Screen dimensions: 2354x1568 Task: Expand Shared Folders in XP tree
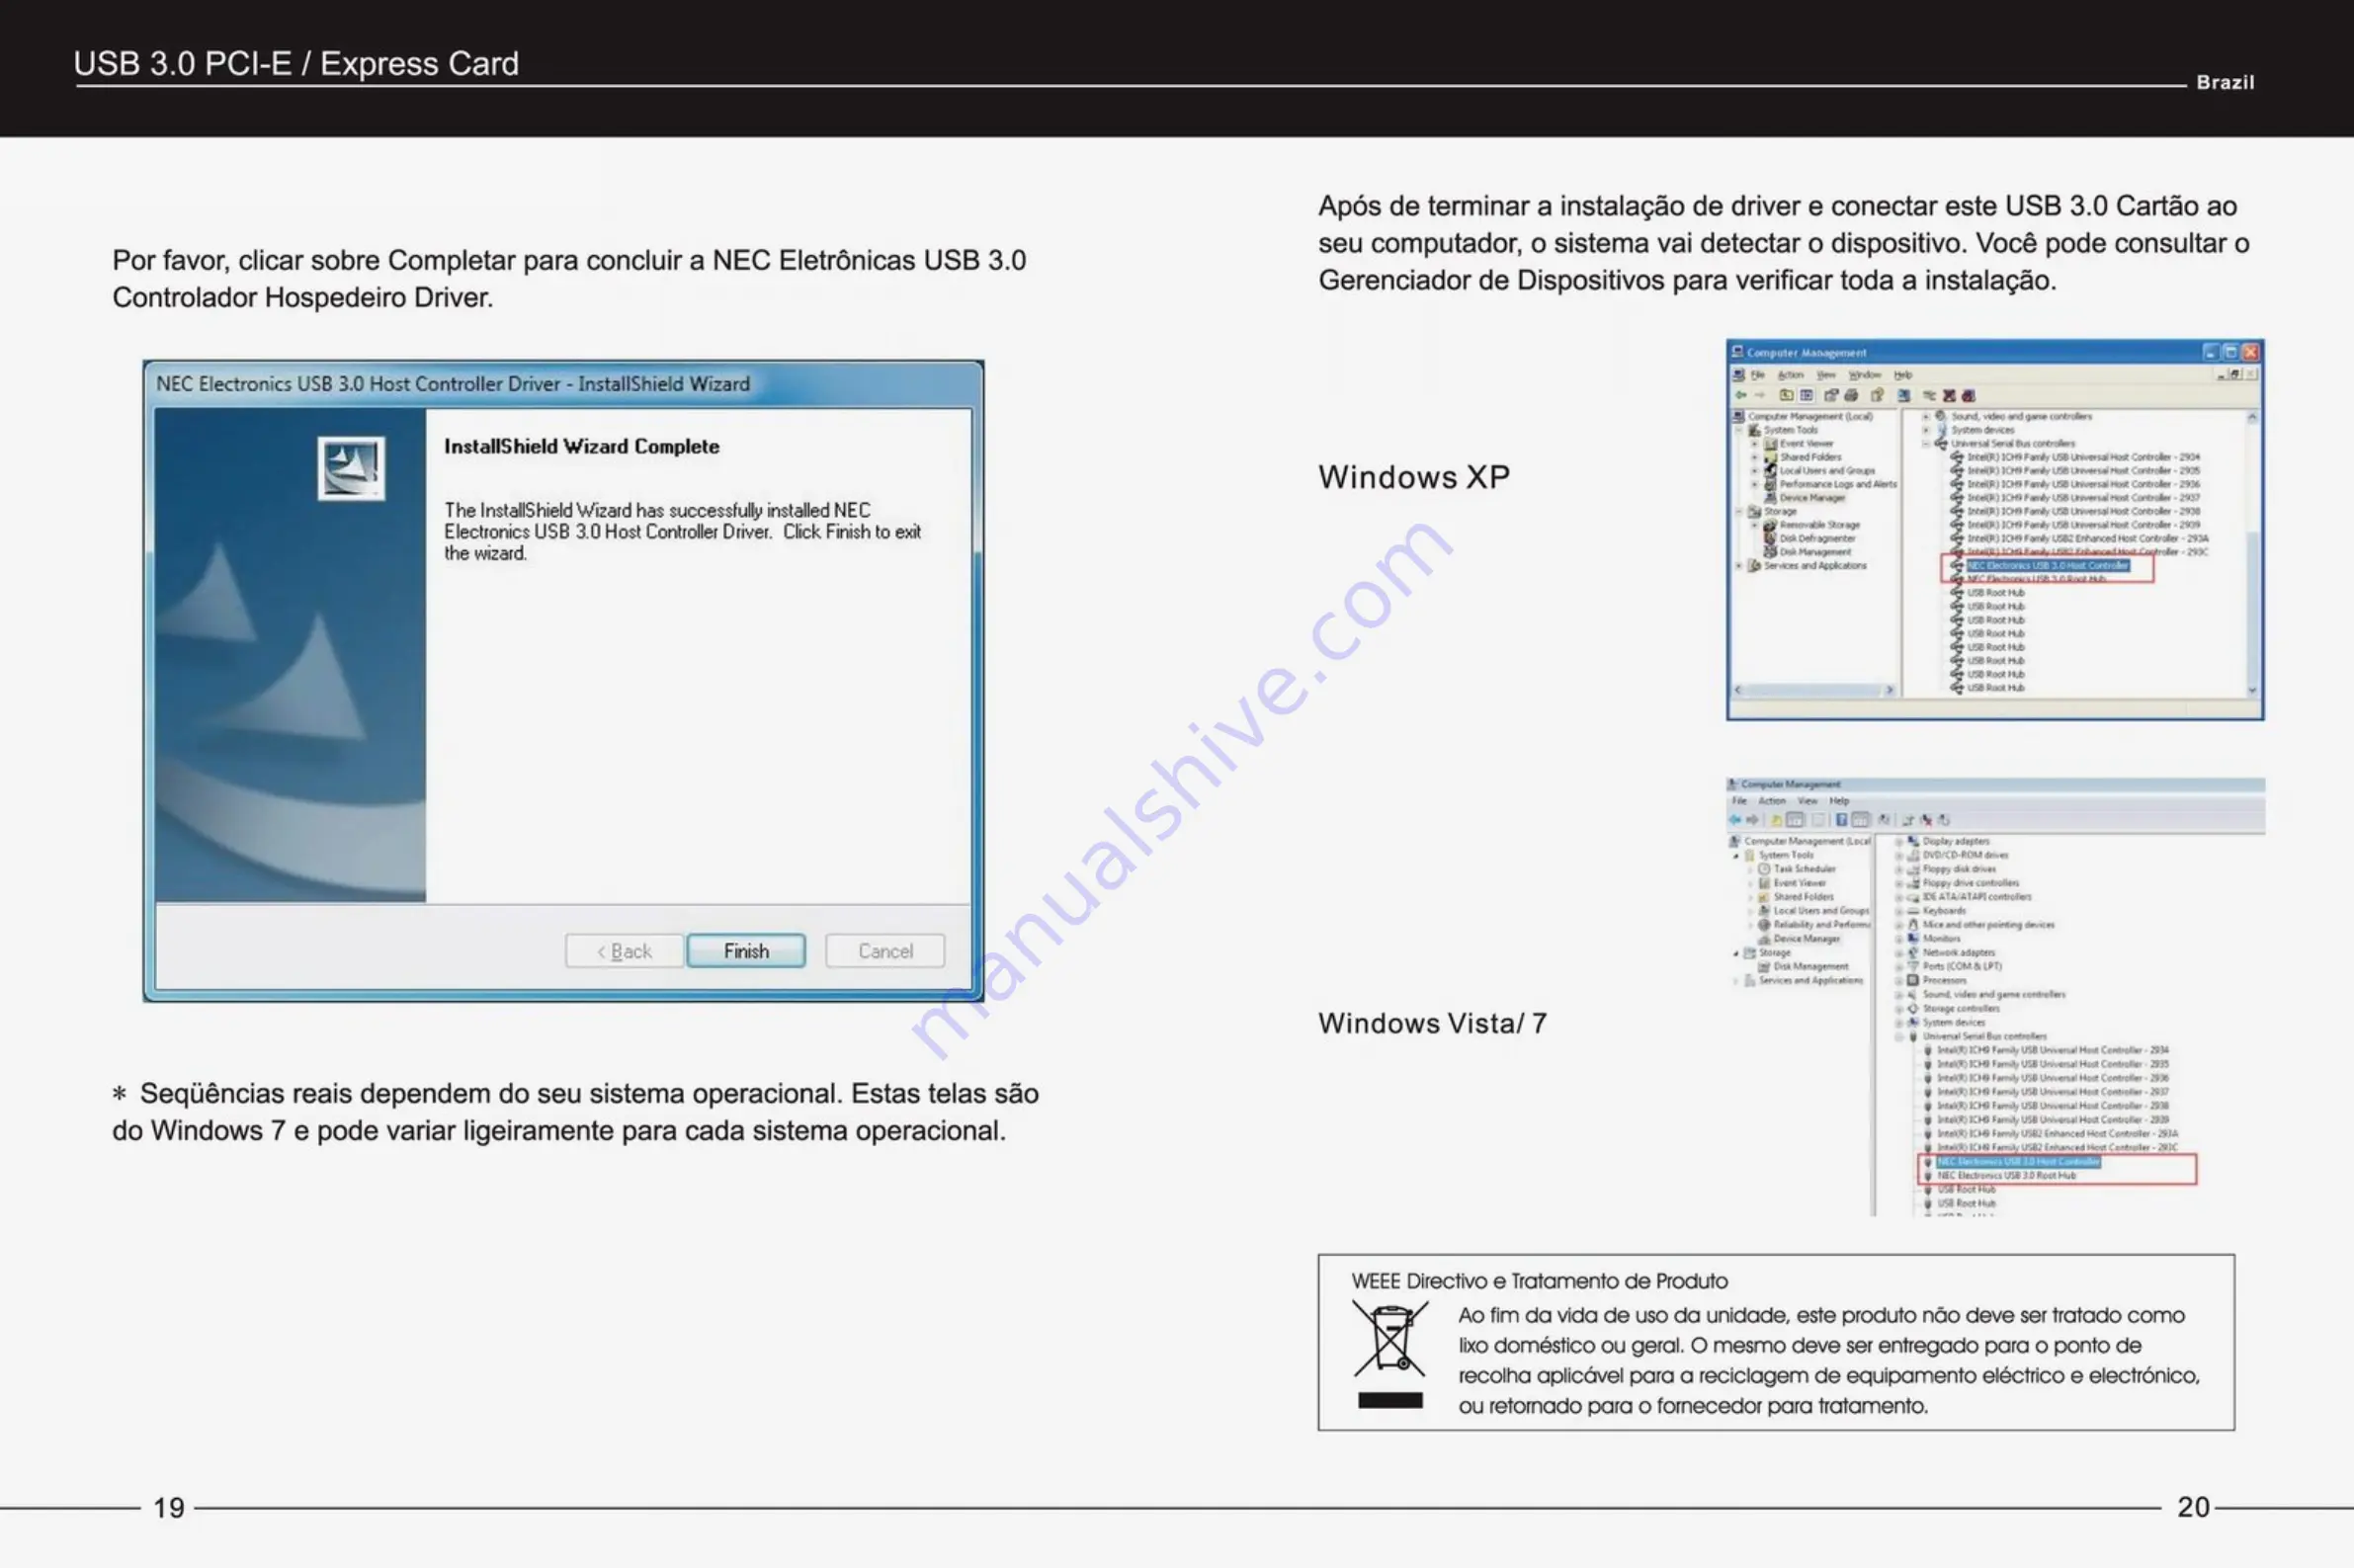[1755, 457]
